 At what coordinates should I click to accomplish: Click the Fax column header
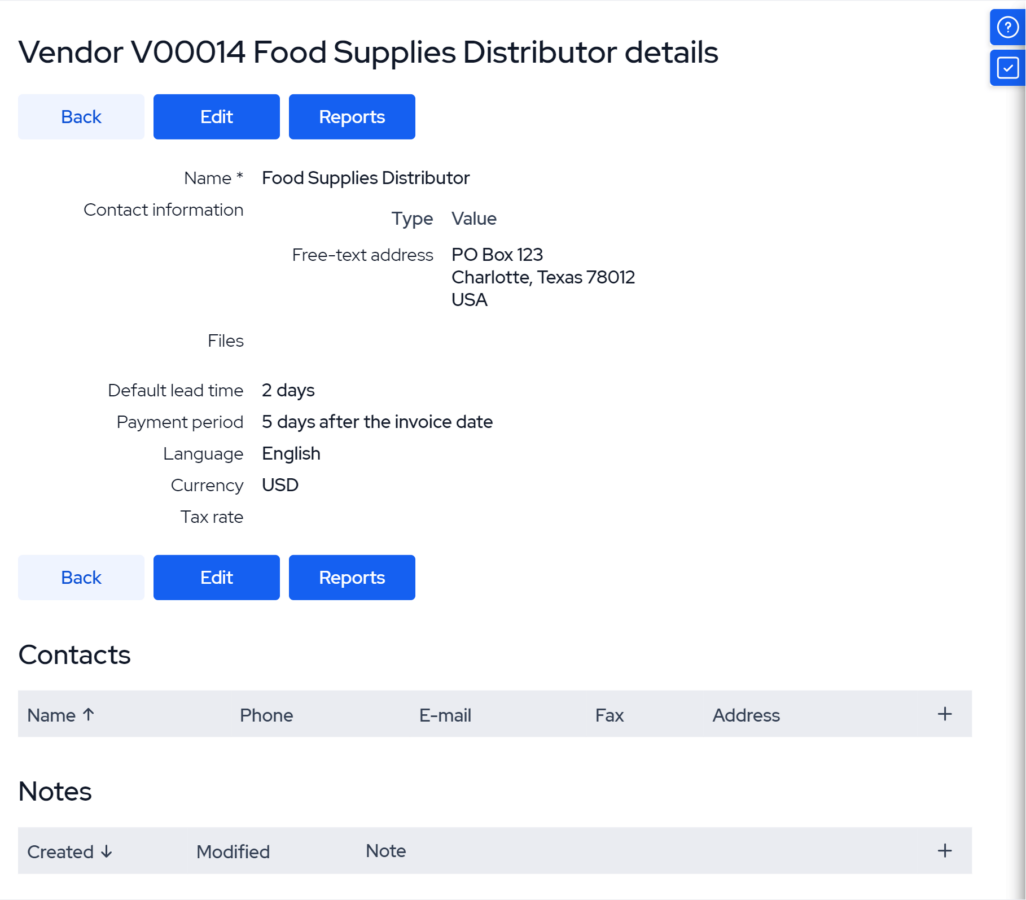click(609, 716)
